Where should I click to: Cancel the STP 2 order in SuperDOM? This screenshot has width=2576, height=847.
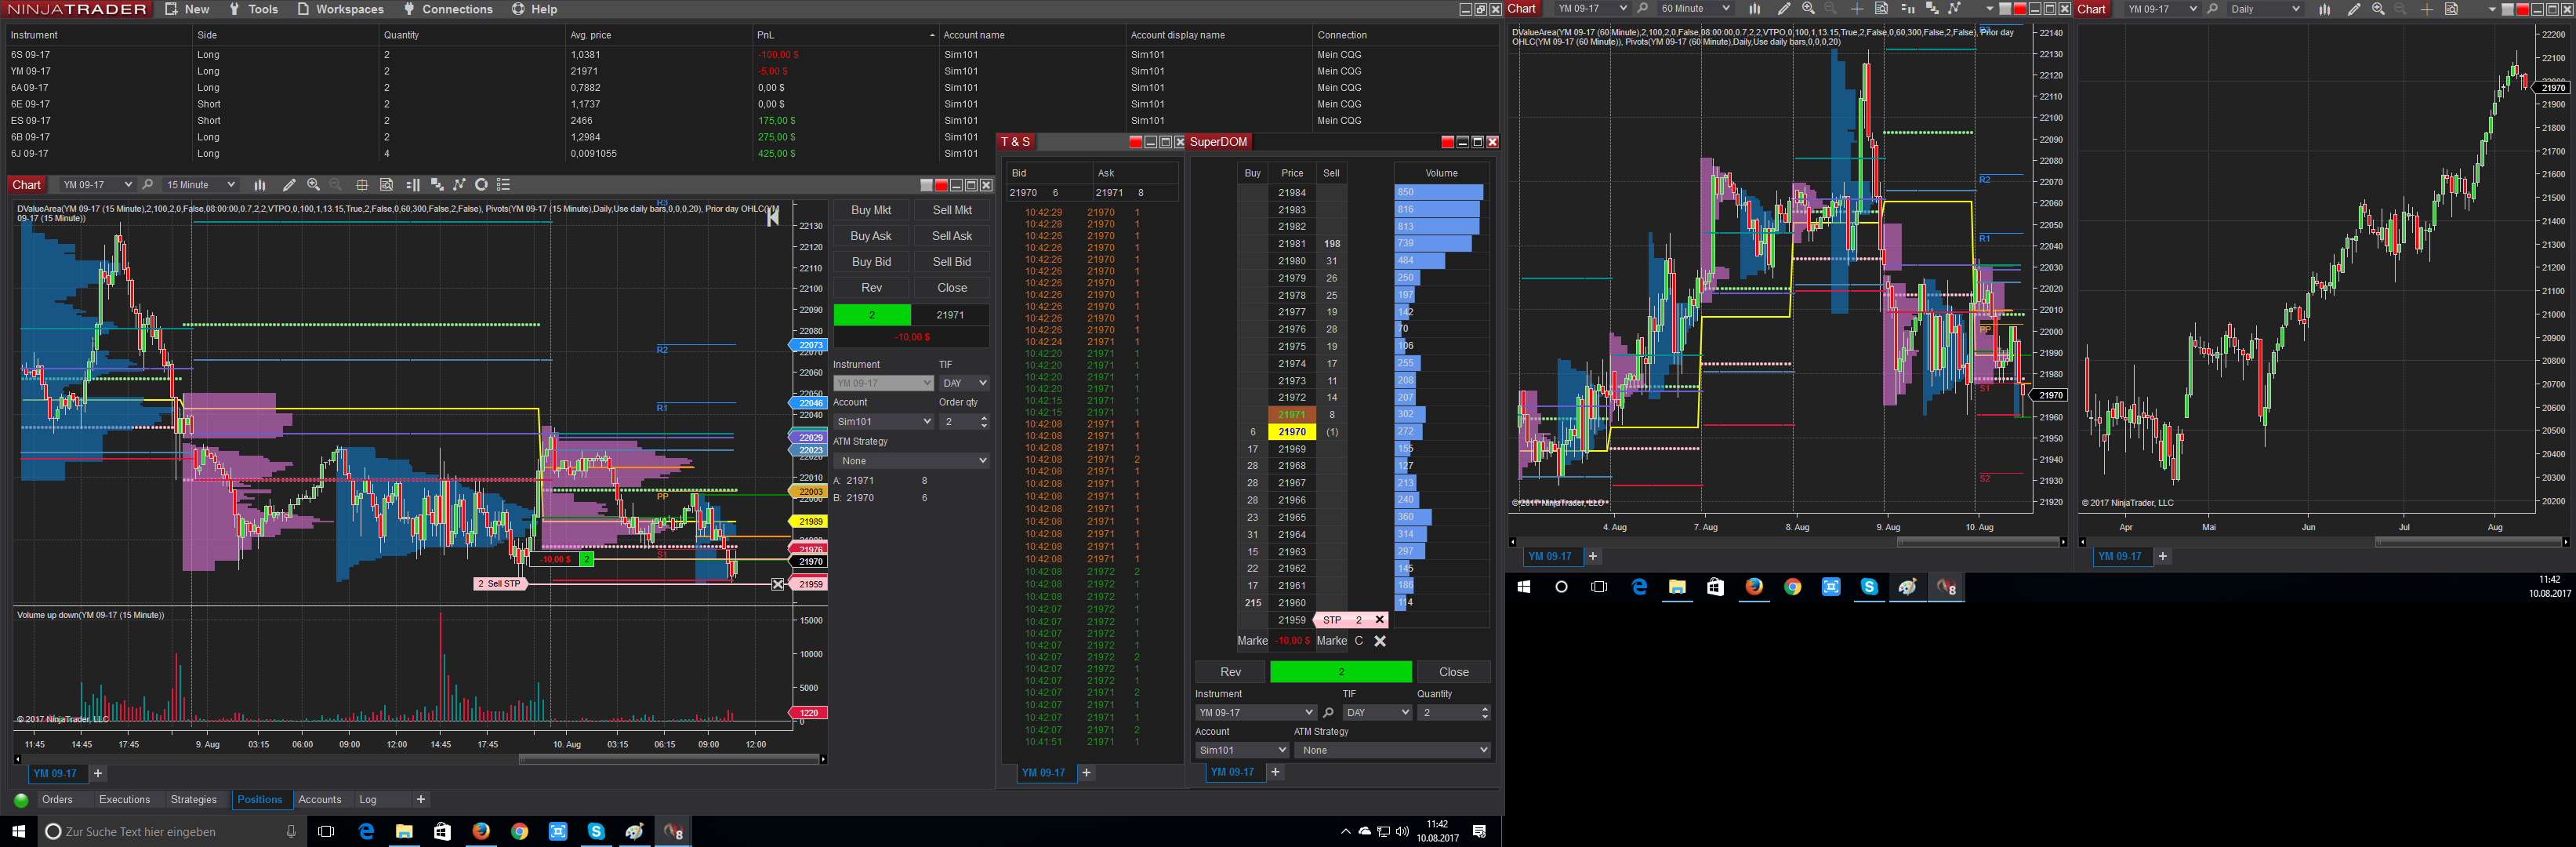click(1380, 620)
